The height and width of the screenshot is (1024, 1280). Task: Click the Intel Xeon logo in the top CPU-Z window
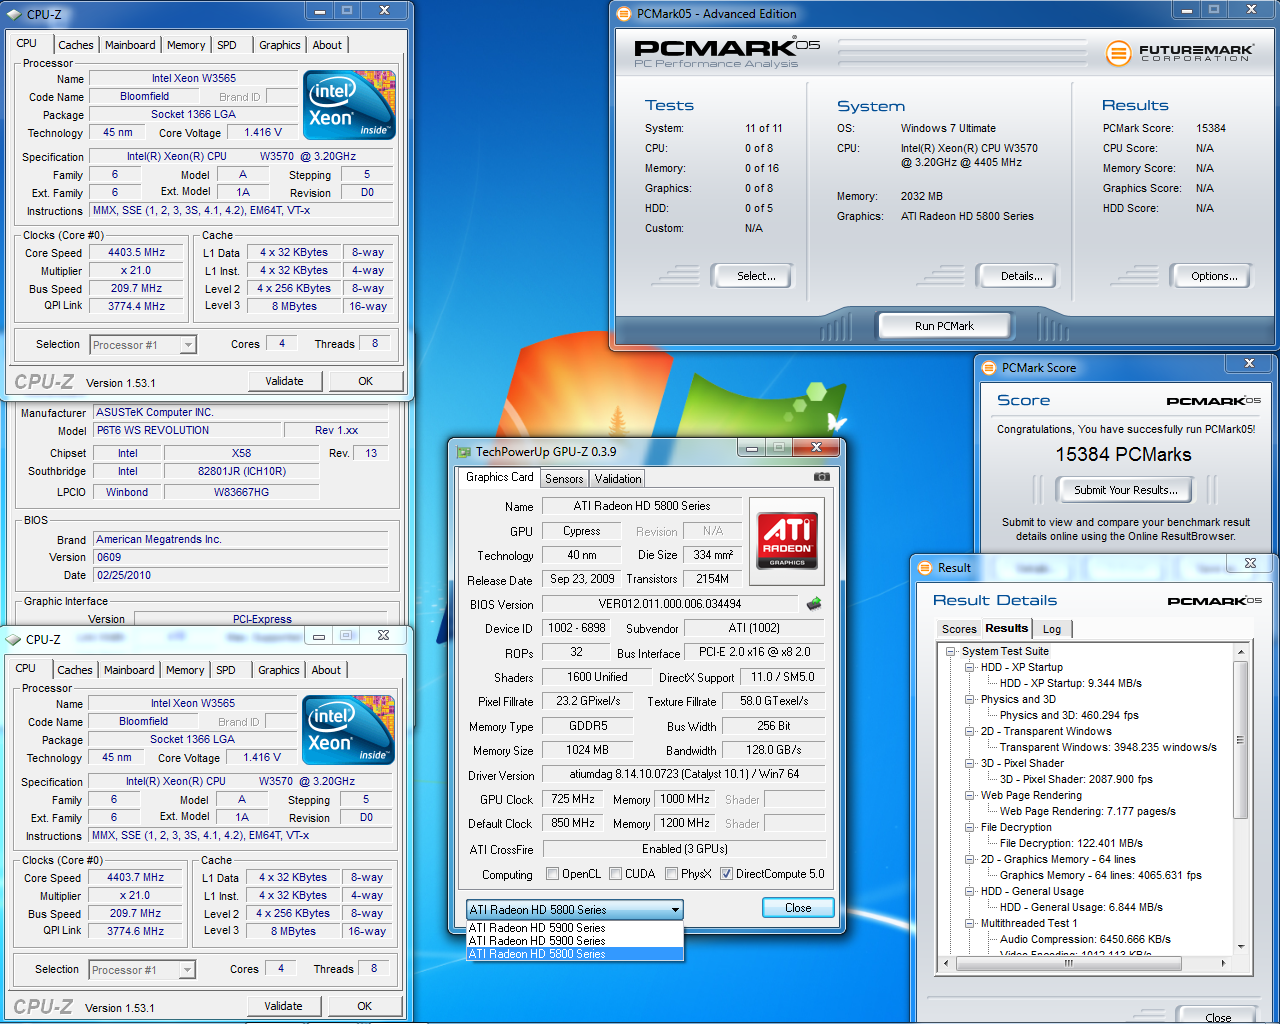(349, 104)
